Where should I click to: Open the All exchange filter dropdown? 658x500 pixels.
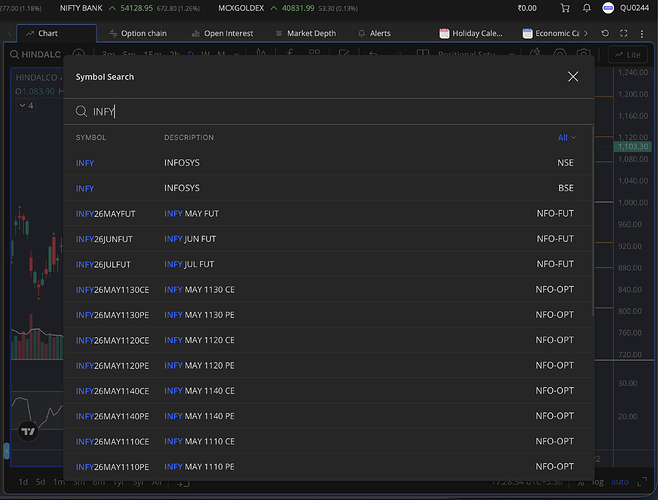pyautogui.click(x=567, y=138)
